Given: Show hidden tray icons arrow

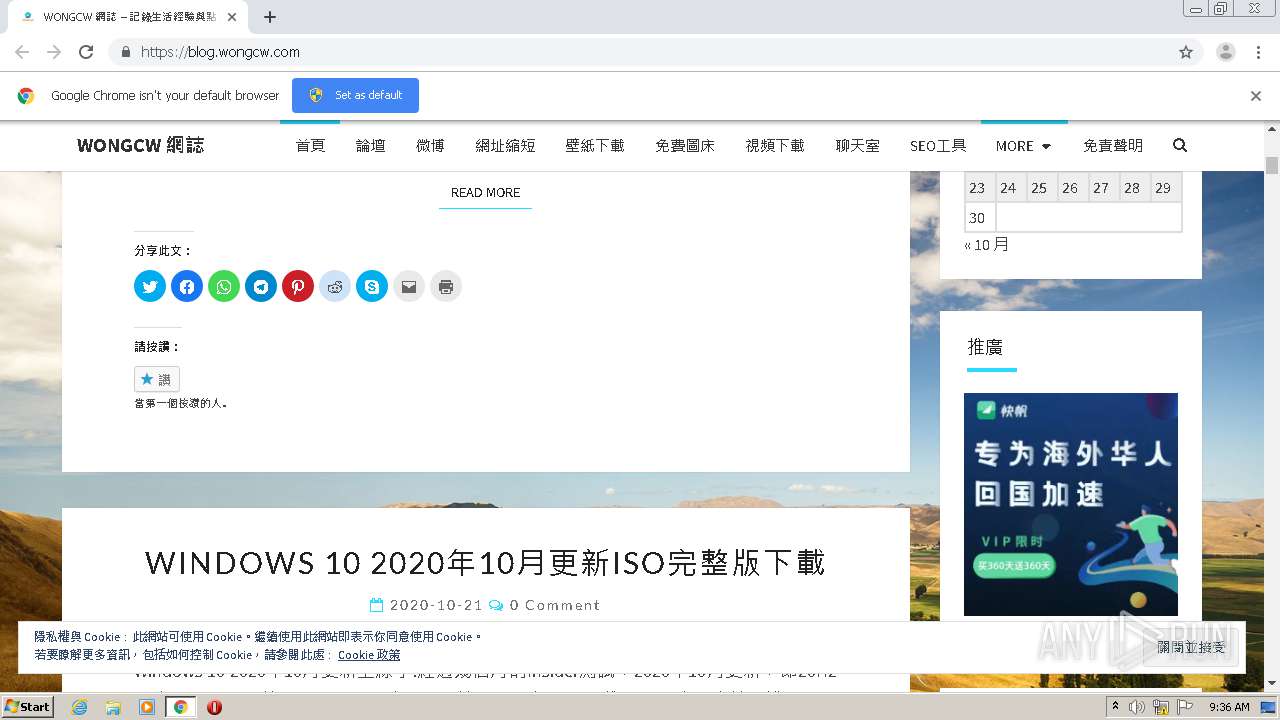Looking at the screenshot, I should 1115,707.
